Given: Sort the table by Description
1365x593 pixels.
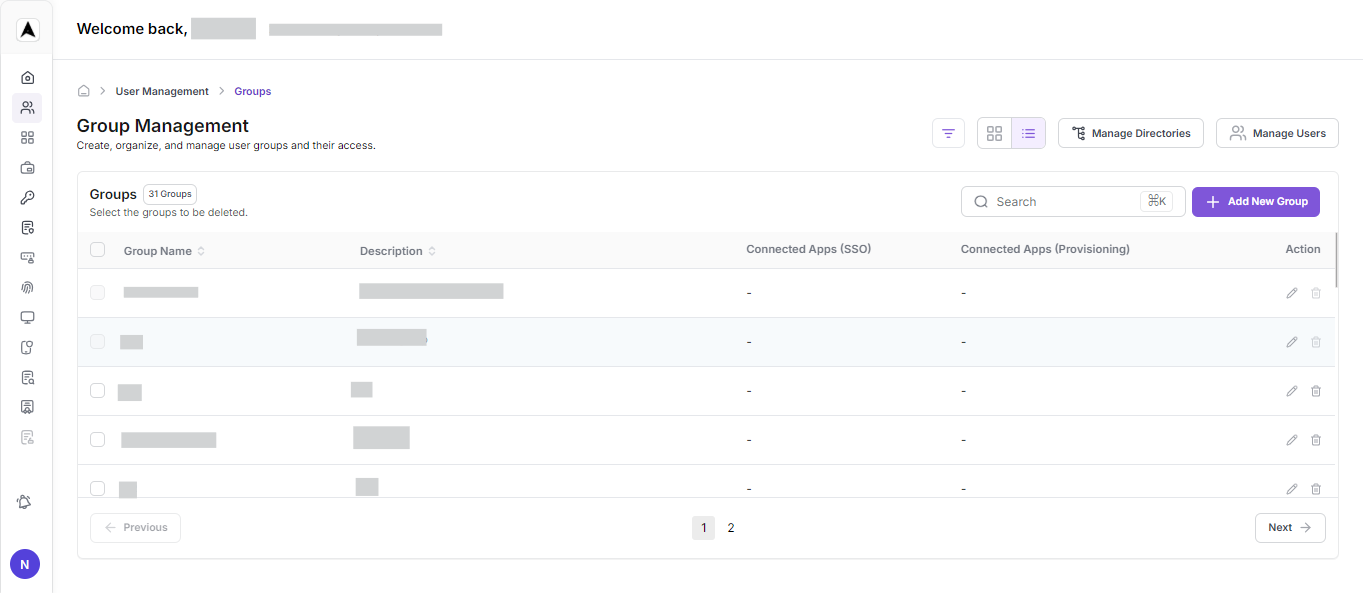Looking at the screenshot, I should (x=430, y=250).
